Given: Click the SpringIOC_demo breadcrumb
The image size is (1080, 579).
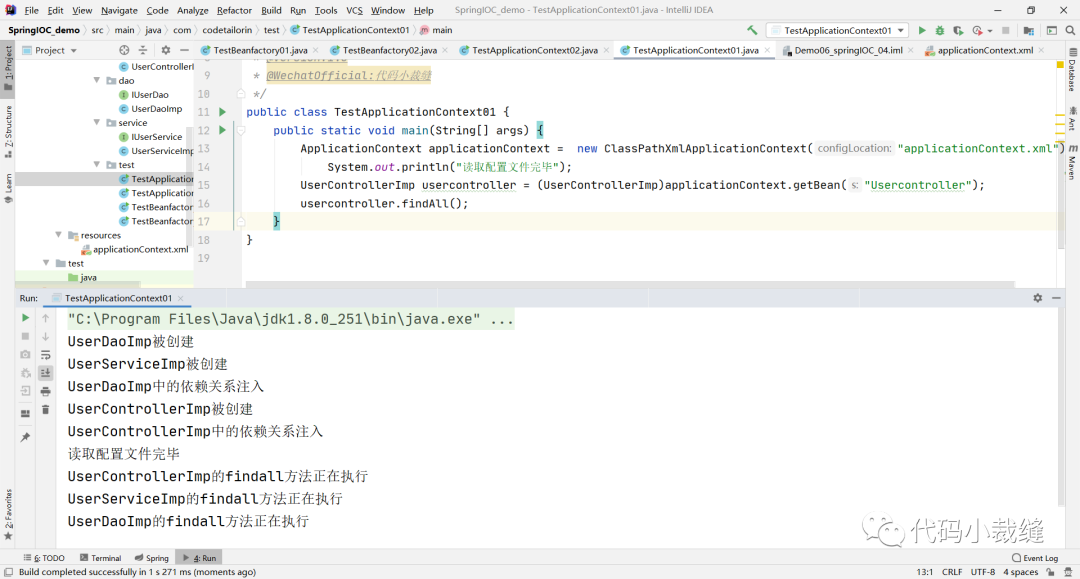Looking at the screenshot, I should 43,30.
